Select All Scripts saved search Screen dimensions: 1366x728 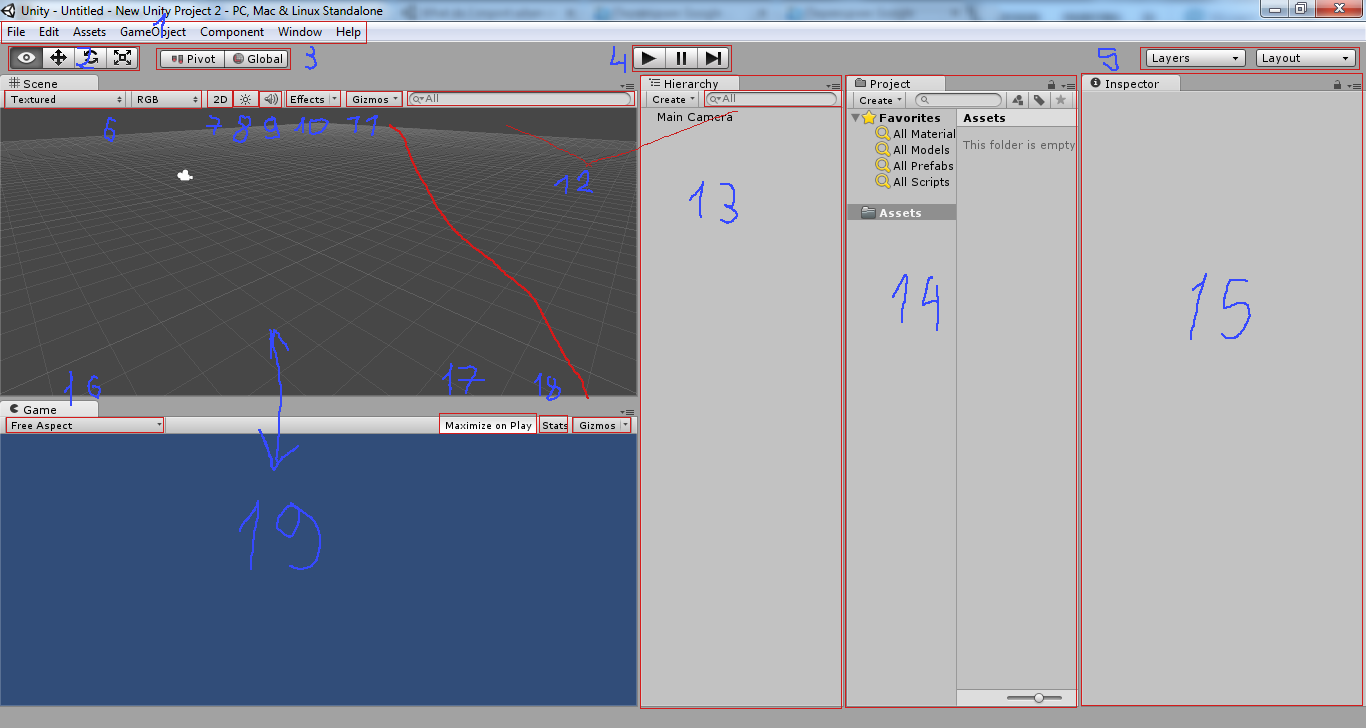912,182
